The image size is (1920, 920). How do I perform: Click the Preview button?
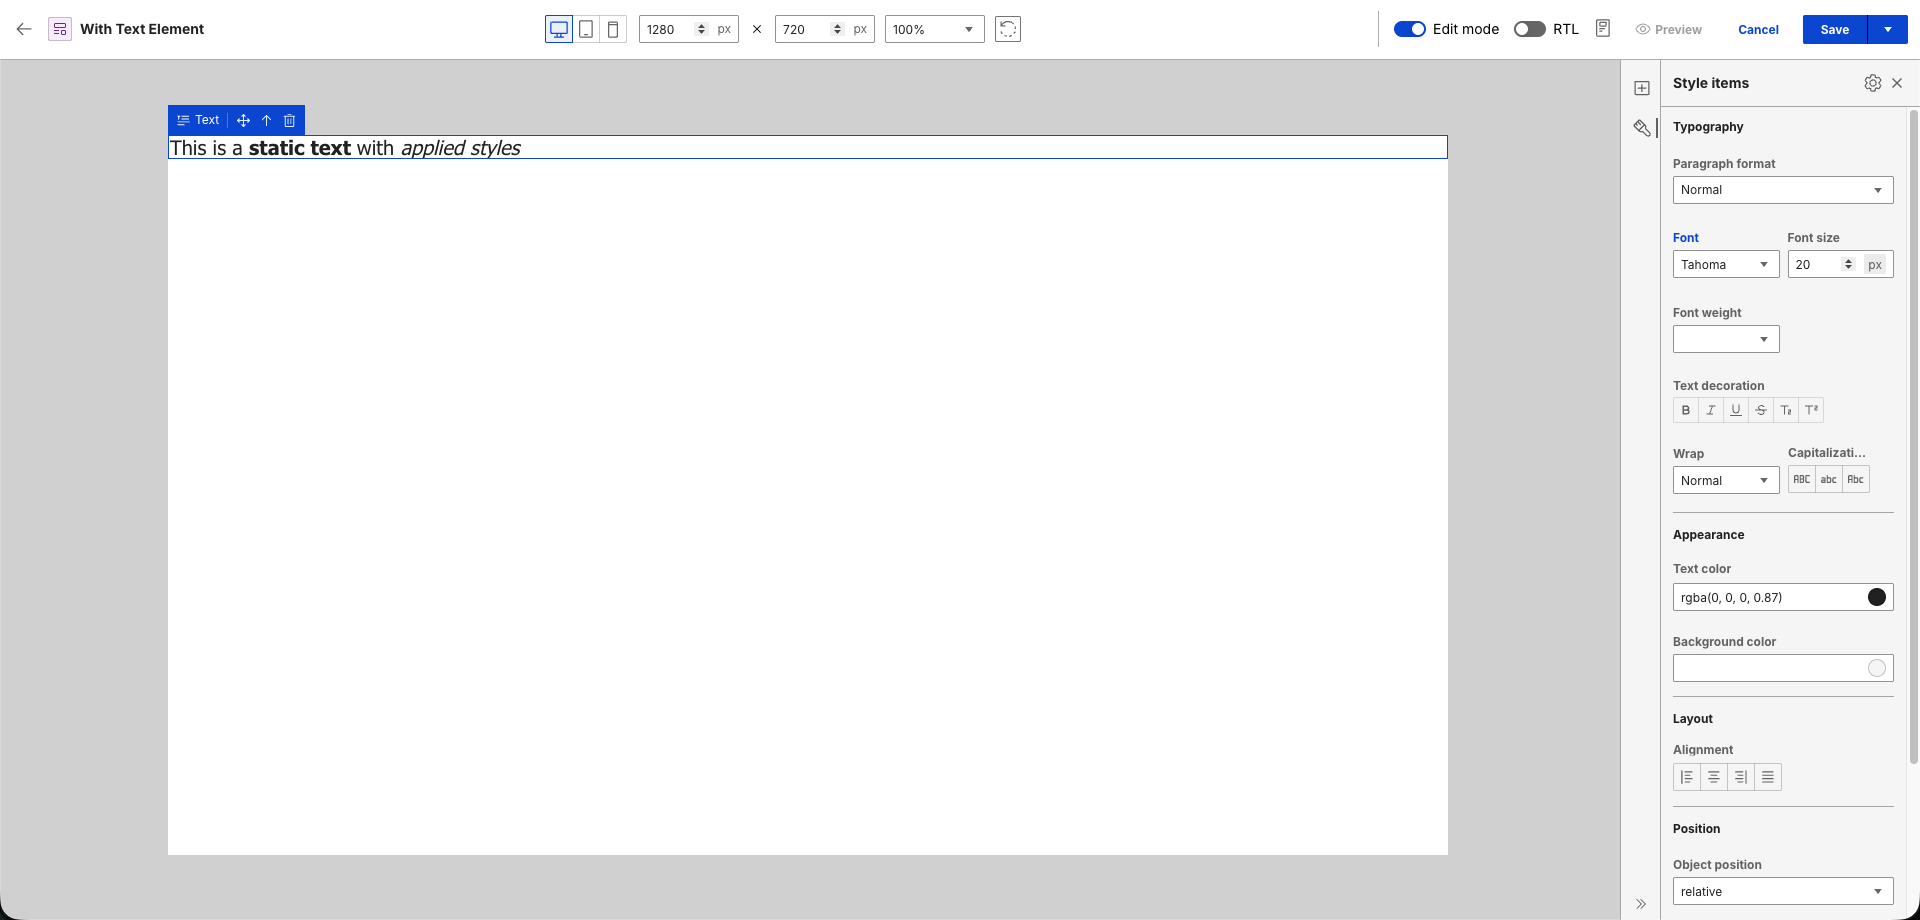point(1668,30)
